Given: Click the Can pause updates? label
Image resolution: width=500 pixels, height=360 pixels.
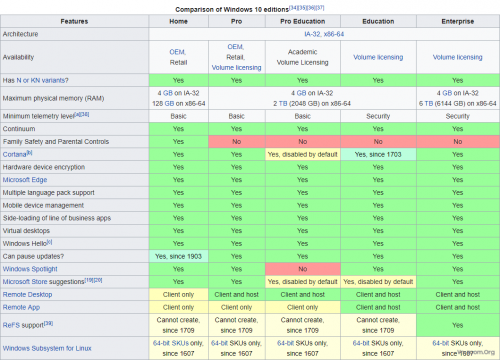Looking at the screenshot, I should click(33, 256).
